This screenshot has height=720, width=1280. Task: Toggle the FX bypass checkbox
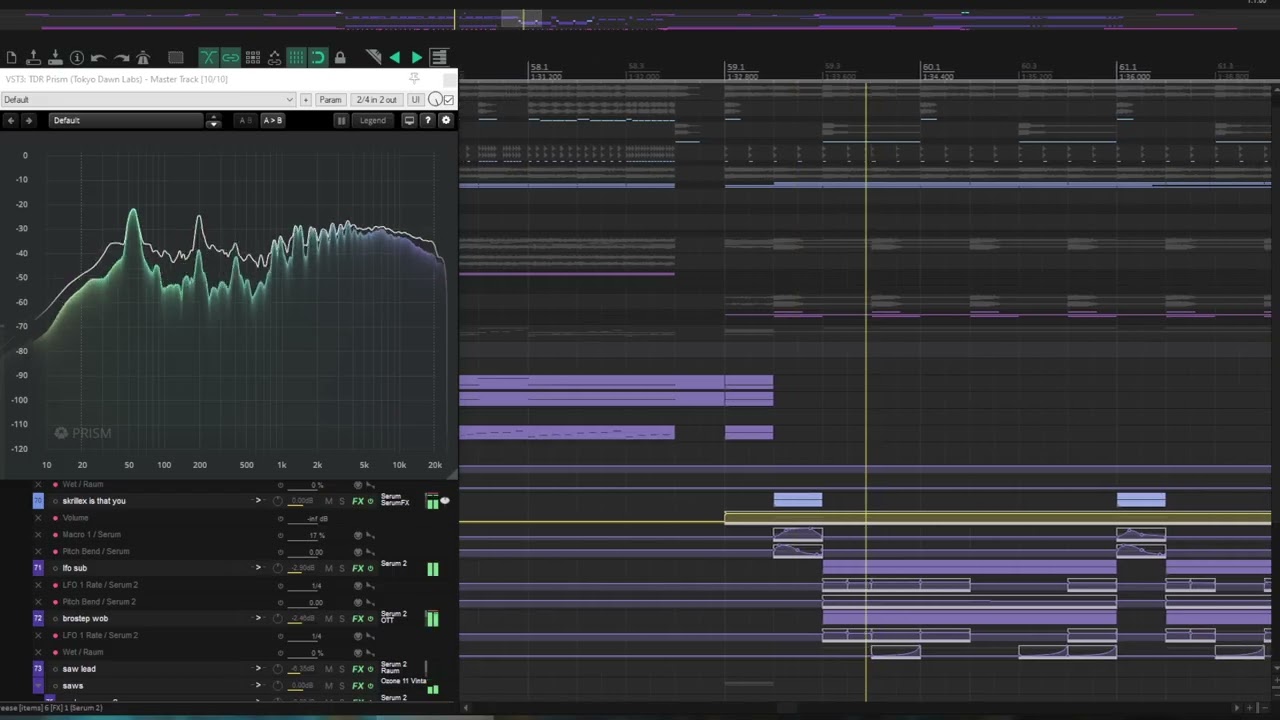[x=449, y=100]
